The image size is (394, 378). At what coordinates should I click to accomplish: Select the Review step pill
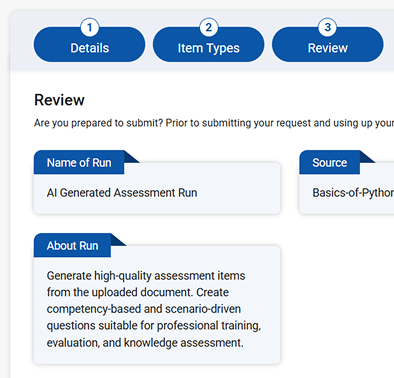coord(328,45)
